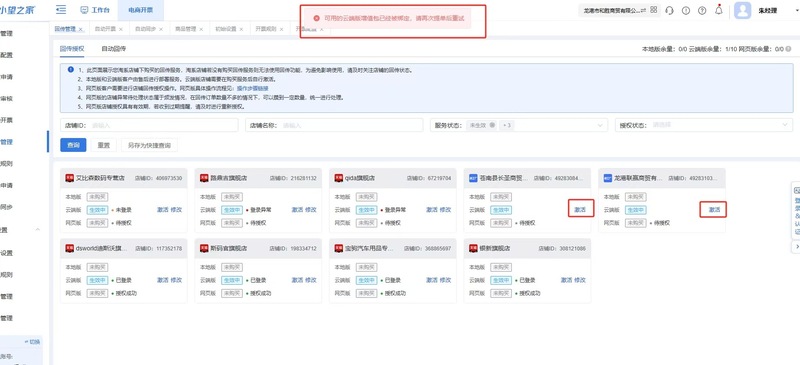Open the notification bell

[x=719, y=10]
